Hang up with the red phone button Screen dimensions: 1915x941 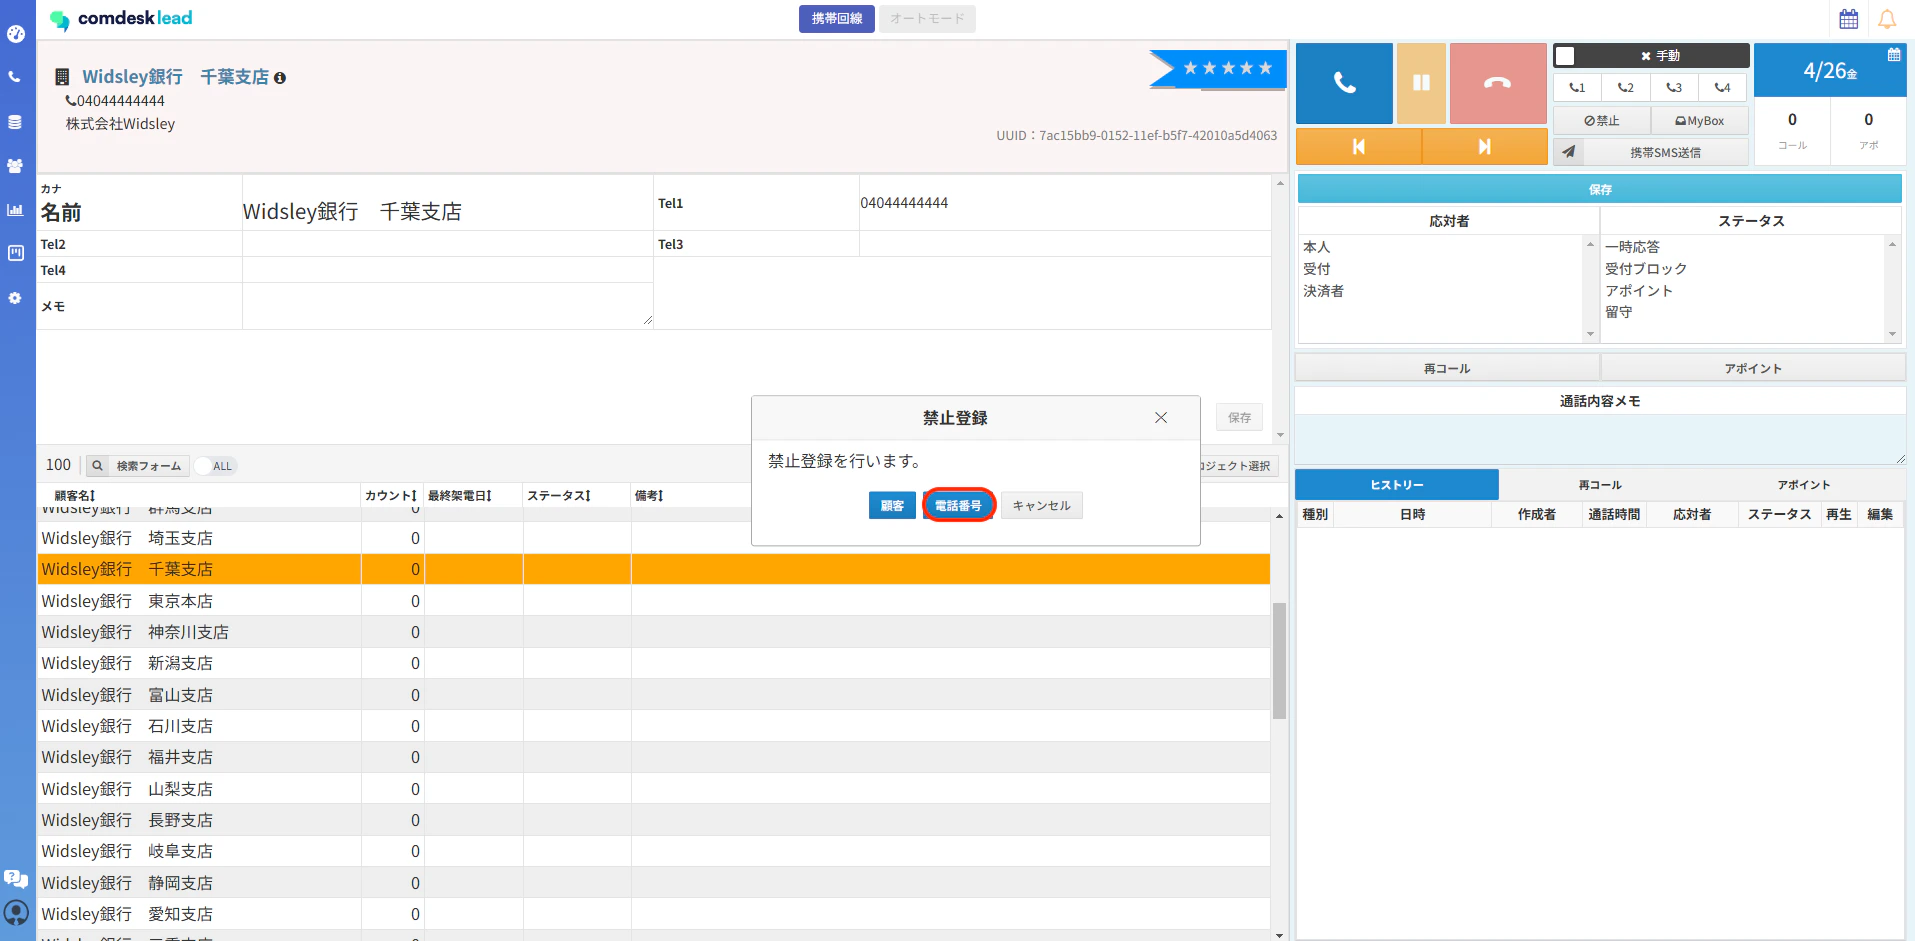tap(1498, 83)
